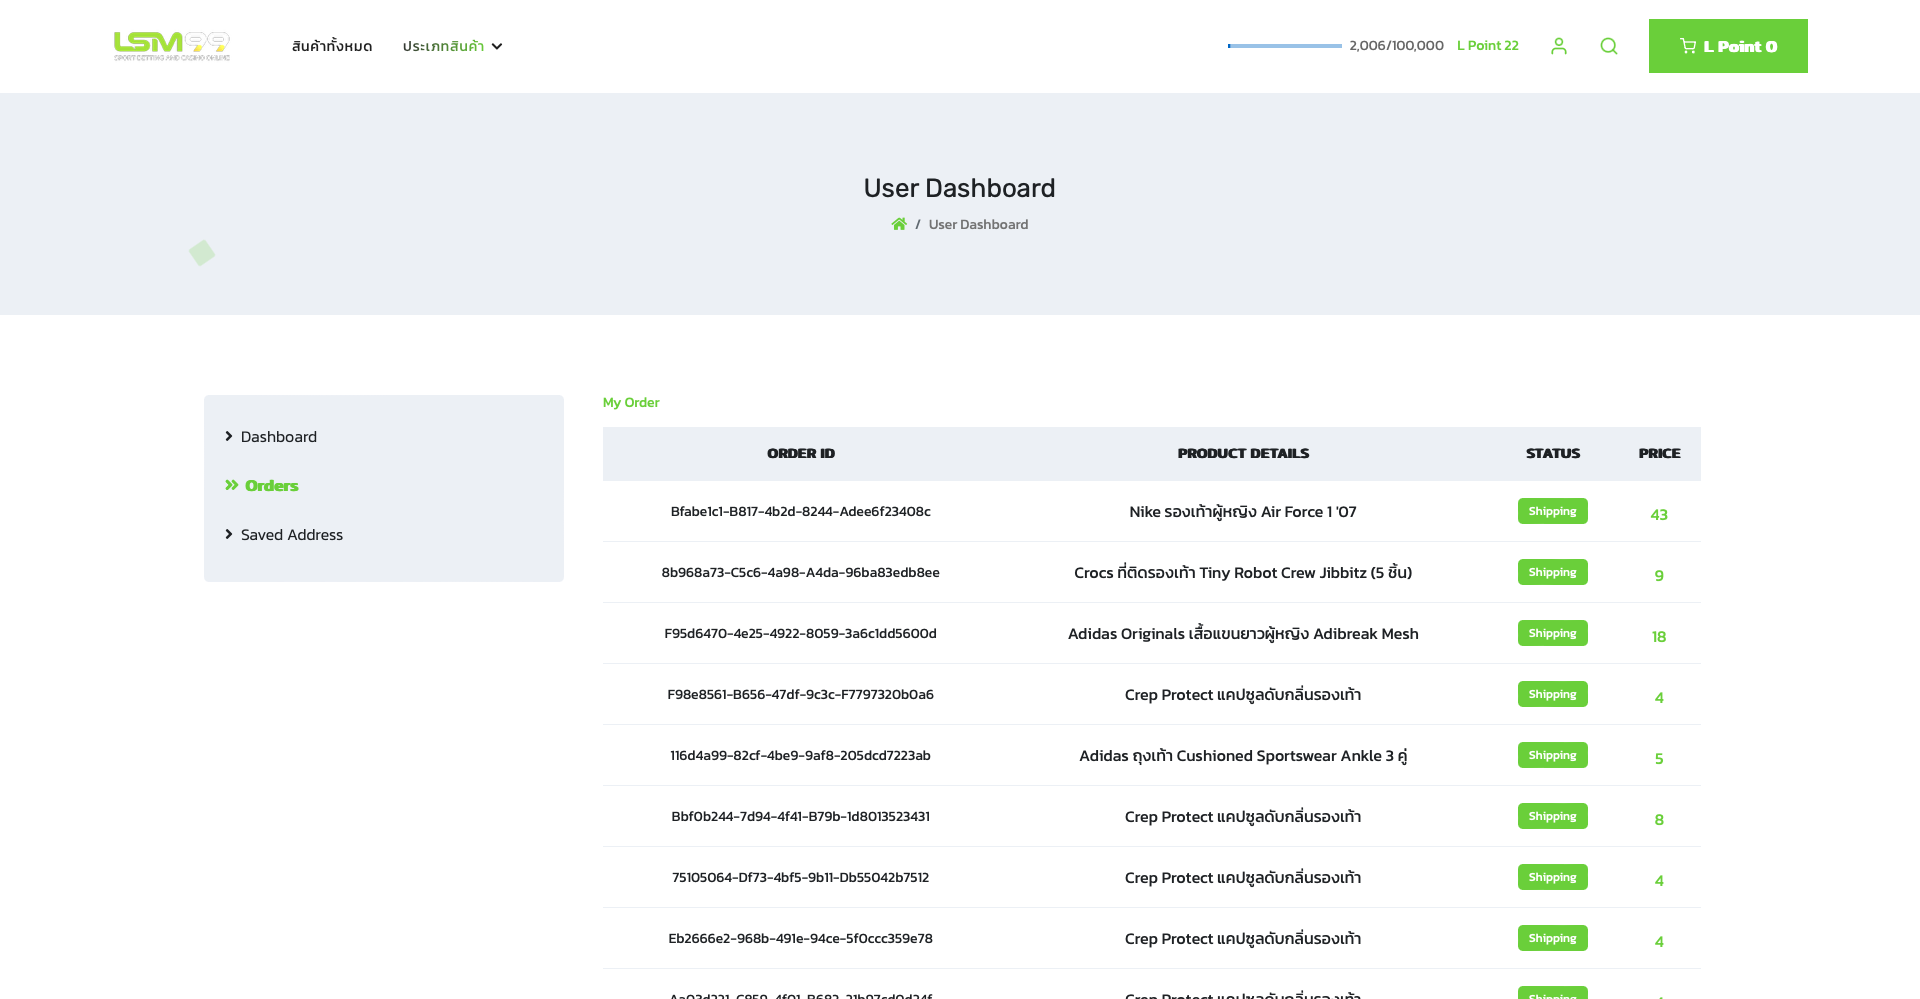Click the LSM99 logo
Screen dimensions: 1920x999
pyautogui.click(x=172, y=46)
